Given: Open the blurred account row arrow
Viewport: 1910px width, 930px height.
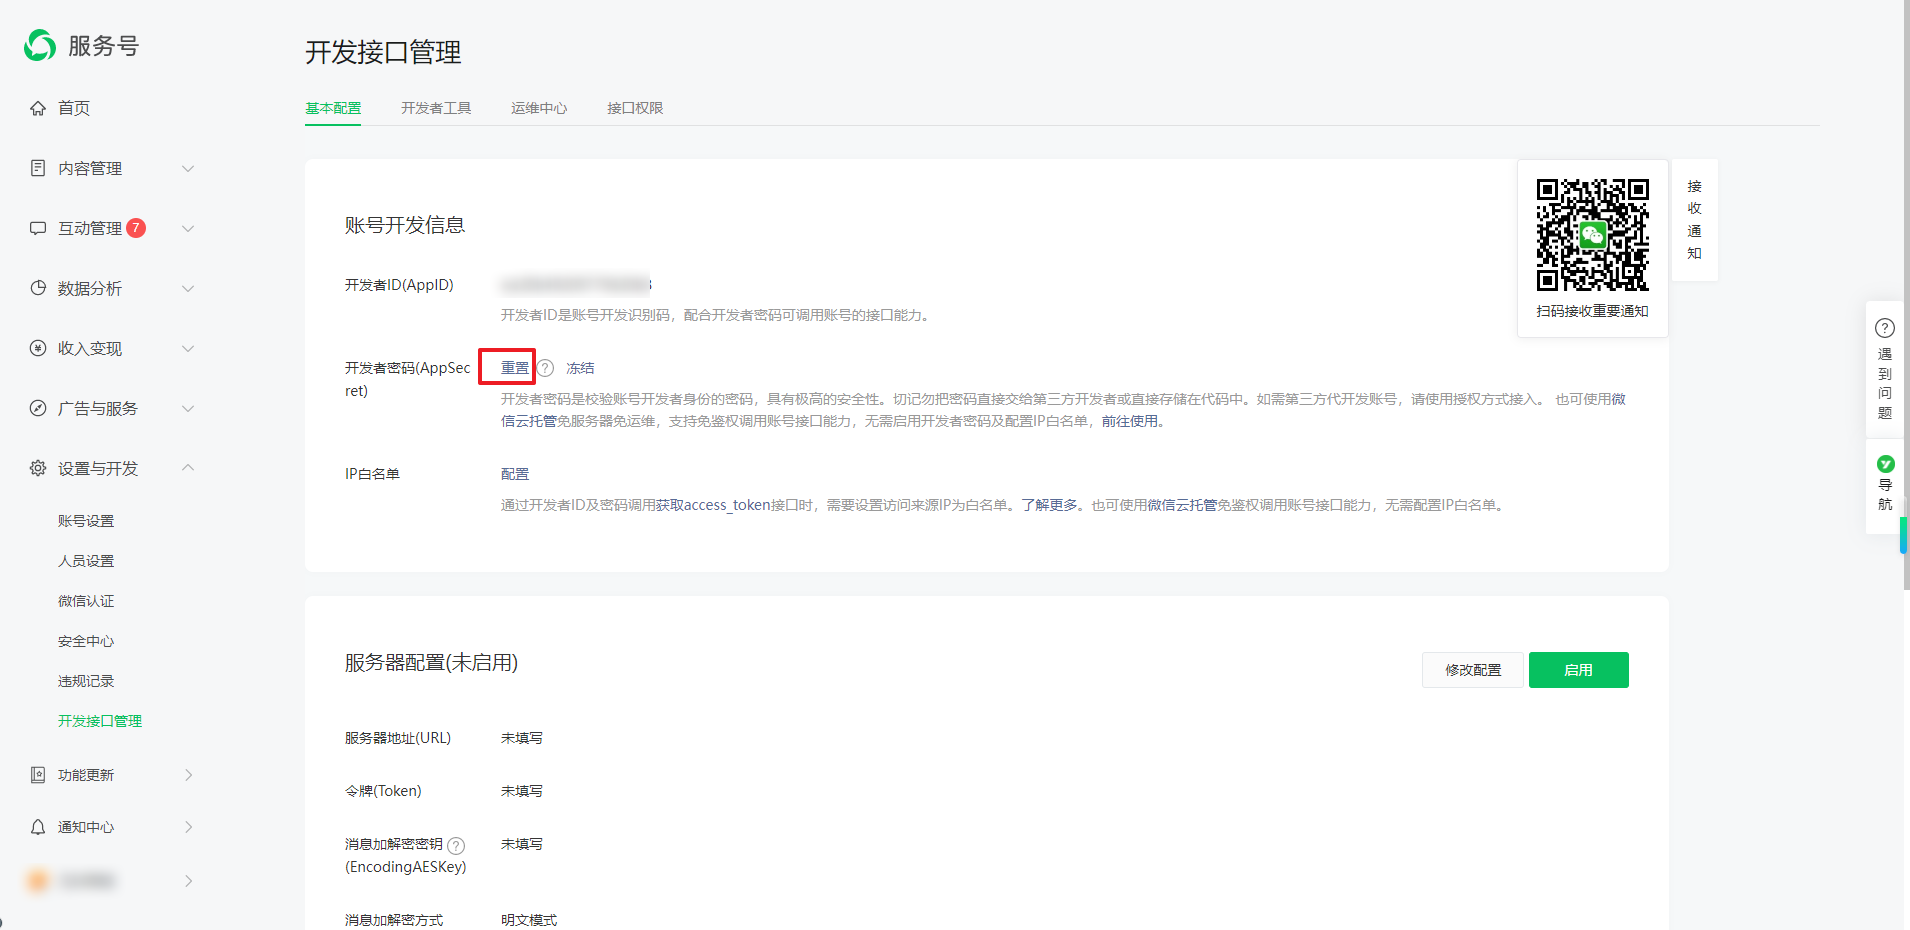Looking at the screenshot, I should coord(188,881).
